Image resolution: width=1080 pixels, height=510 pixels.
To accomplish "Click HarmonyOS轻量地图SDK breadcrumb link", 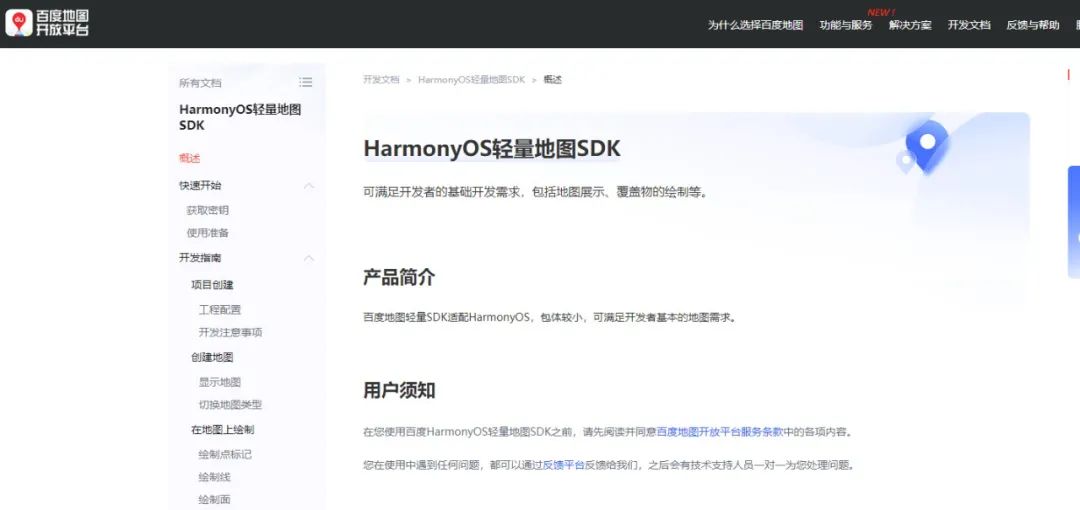I will 471,80.
